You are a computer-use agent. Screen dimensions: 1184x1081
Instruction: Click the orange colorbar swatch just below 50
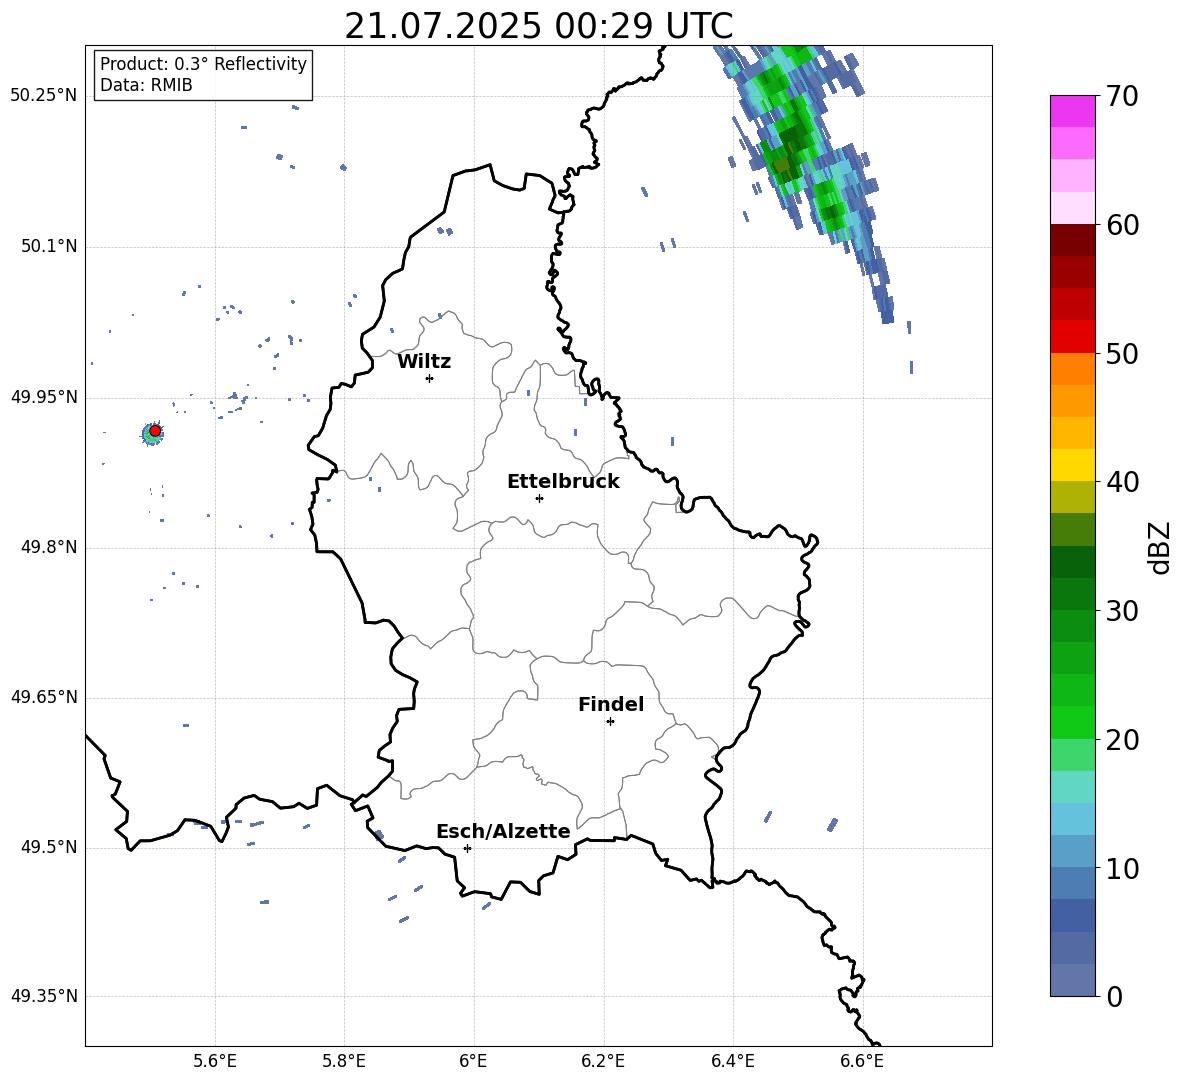click(x=1072, y=369)
